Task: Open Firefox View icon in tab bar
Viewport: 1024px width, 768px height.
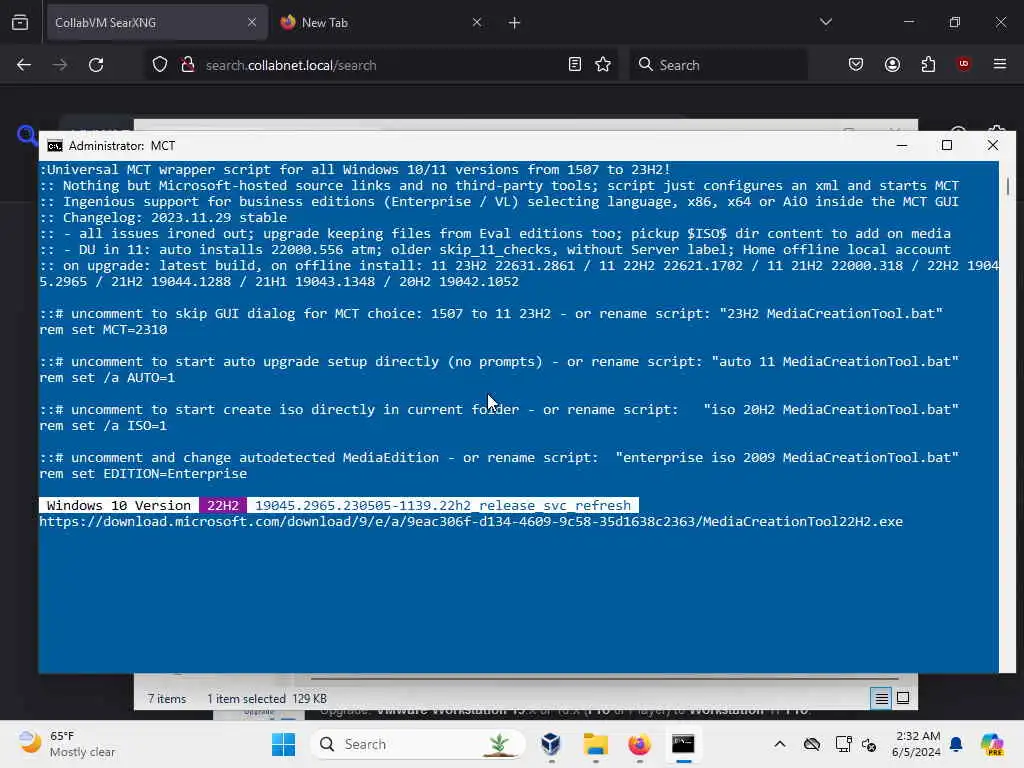Action: click(20, 23)
